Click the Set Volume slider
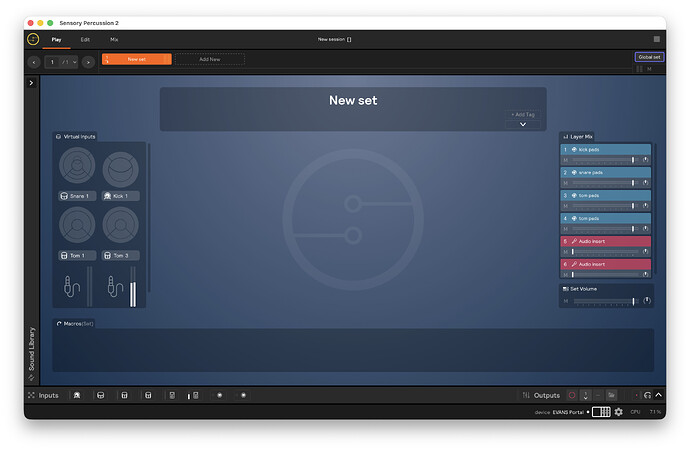This screenshot has height=450, width=690. click(605, 300)
